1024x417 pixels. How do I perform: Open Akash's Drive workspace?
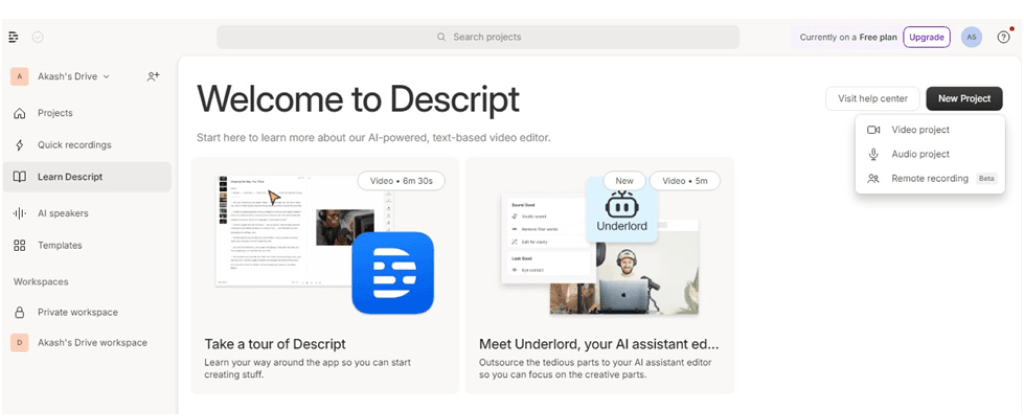pos(92,343)
